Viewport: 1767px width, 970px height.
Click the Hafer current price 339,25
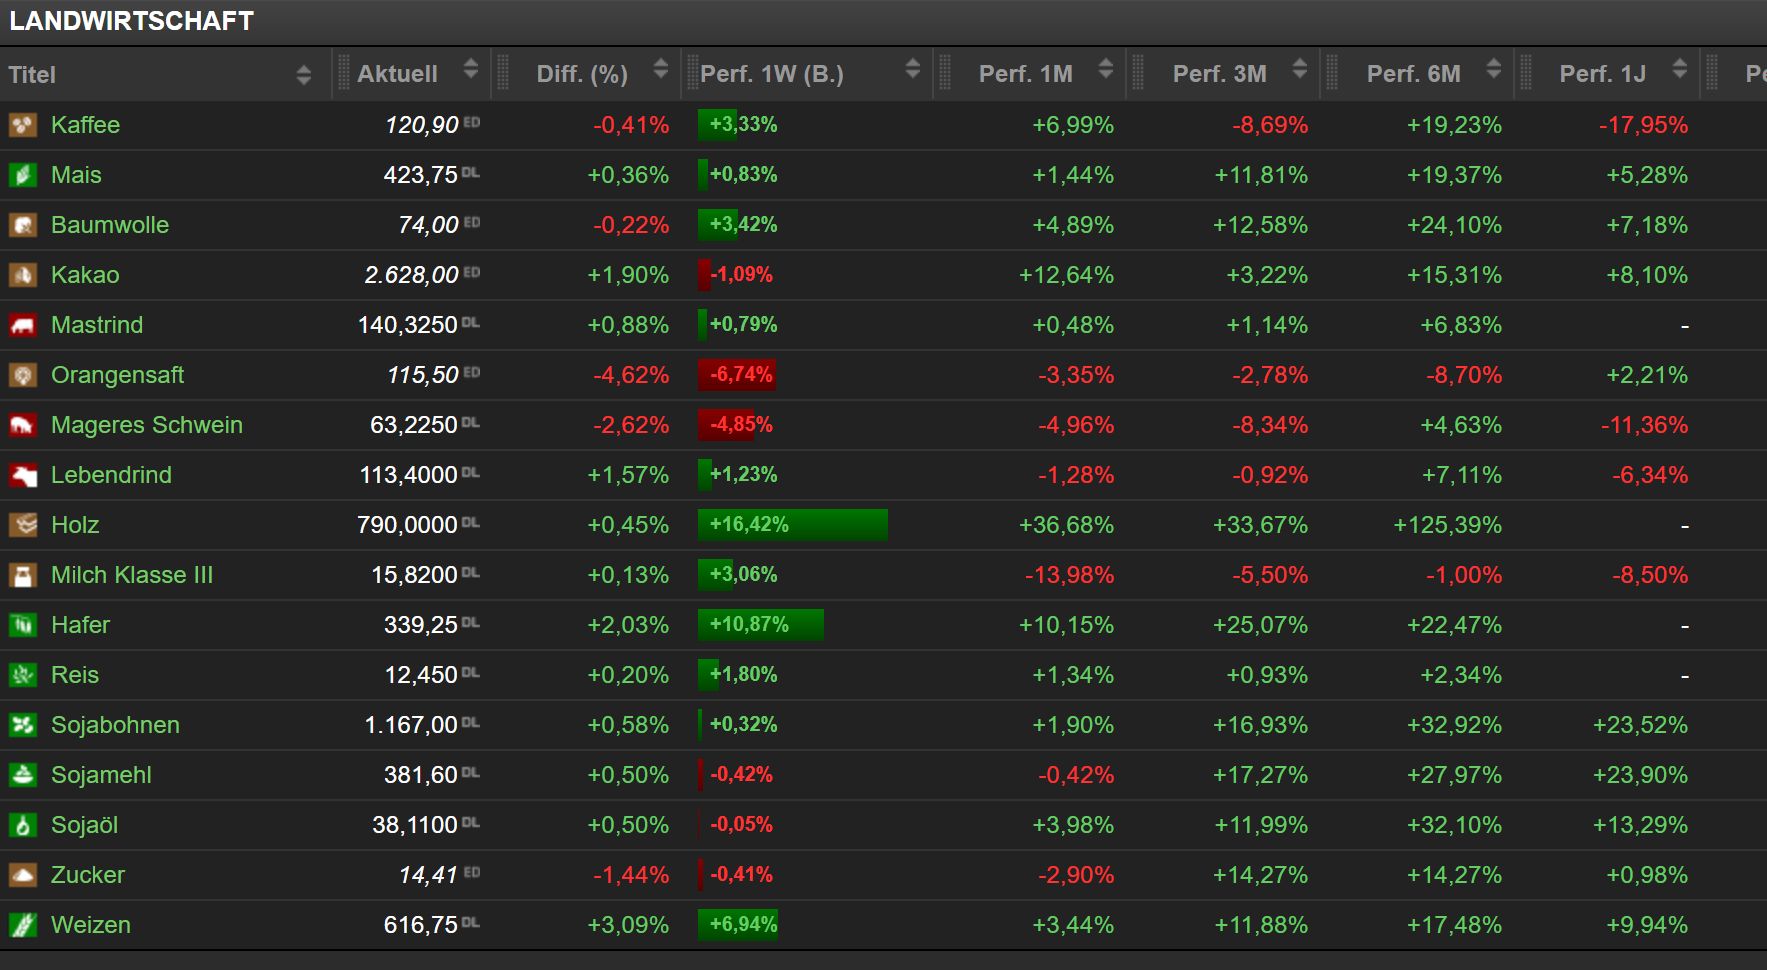420,625
